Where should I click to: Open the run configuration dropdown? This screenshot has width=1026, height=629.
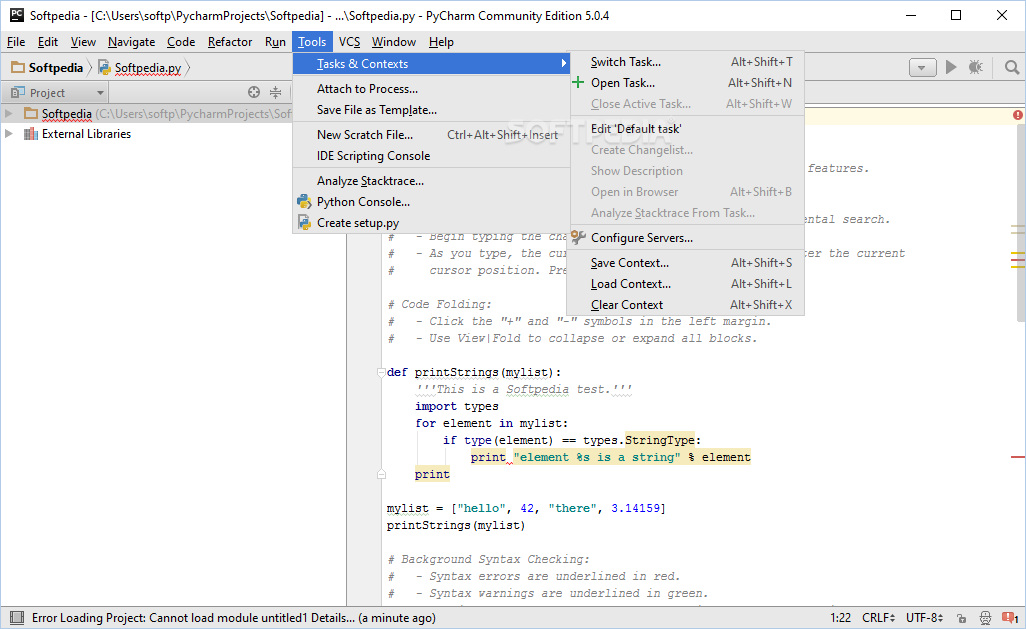click(923, 67)
